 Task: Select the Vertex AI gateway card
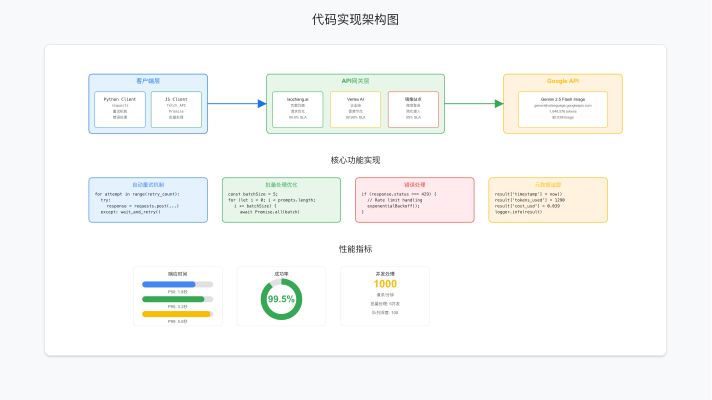click(355, 109)
